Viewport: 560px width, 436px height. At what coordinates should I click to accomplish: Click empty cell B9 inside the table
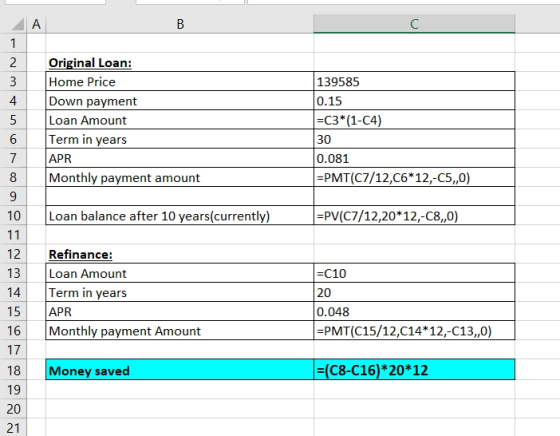[x=180, y=196]
